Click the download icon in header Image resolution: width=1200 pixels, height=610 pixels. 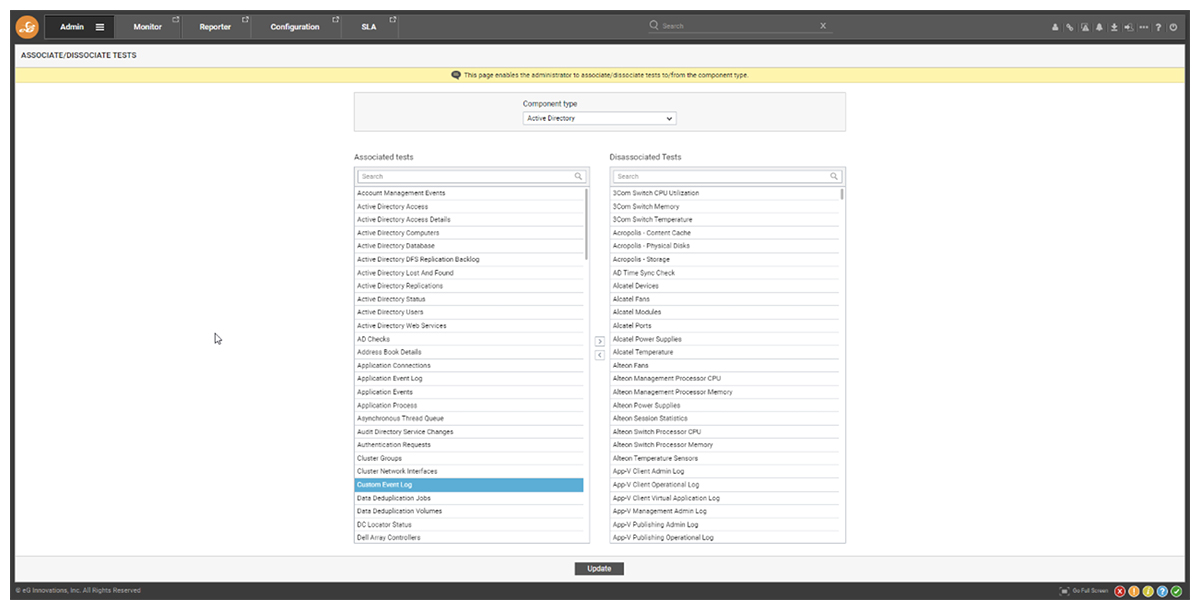point(1114,27)
